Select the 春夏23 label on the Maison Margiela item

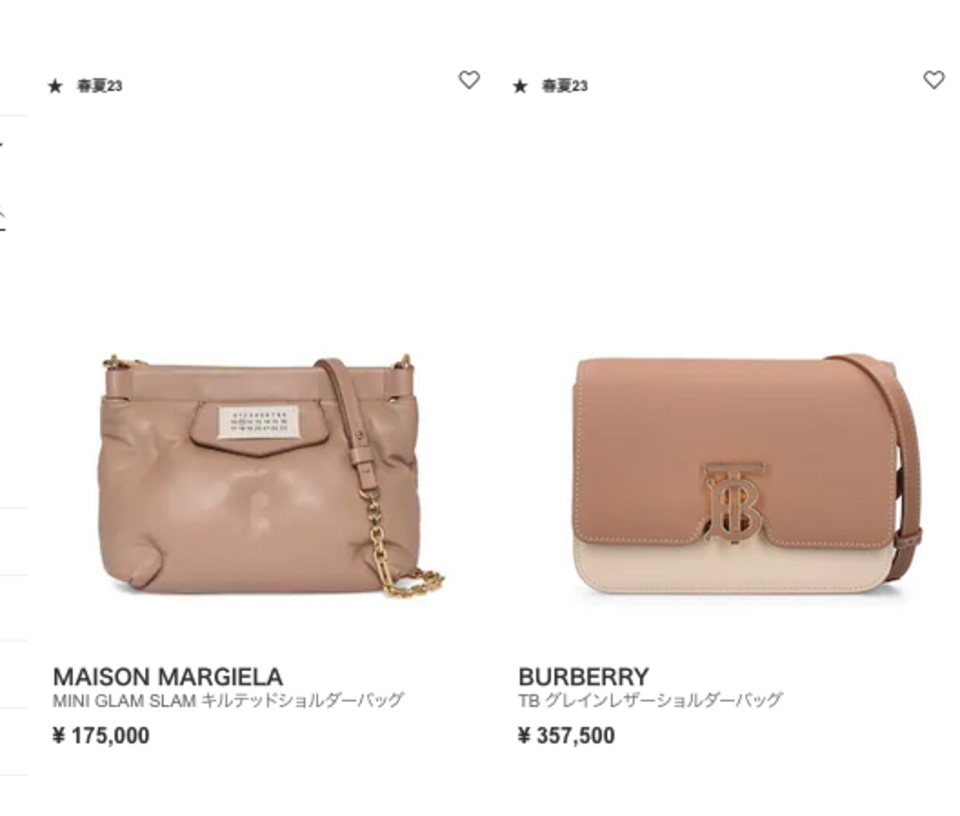[99, 86]
